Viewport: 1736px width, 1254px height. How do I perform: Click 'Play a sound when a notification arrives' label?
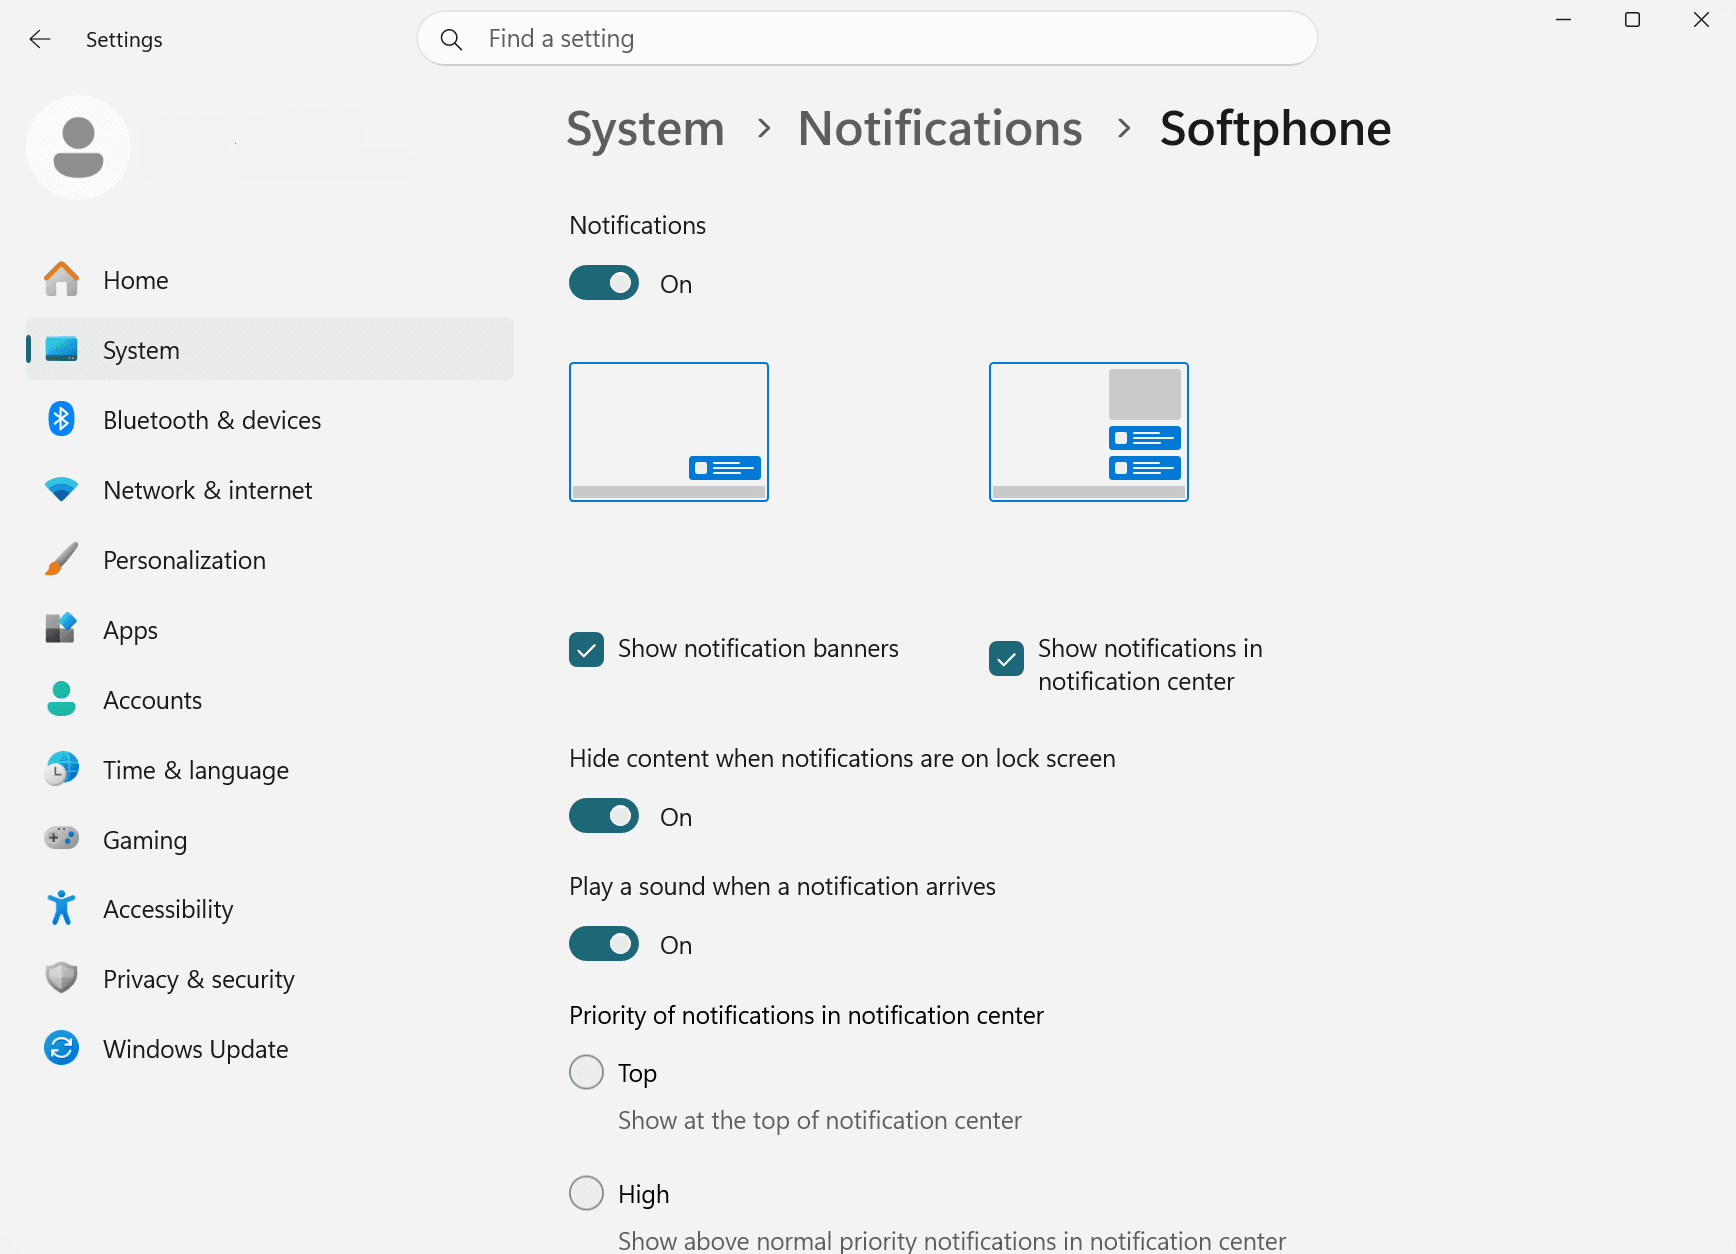(782, 886)
